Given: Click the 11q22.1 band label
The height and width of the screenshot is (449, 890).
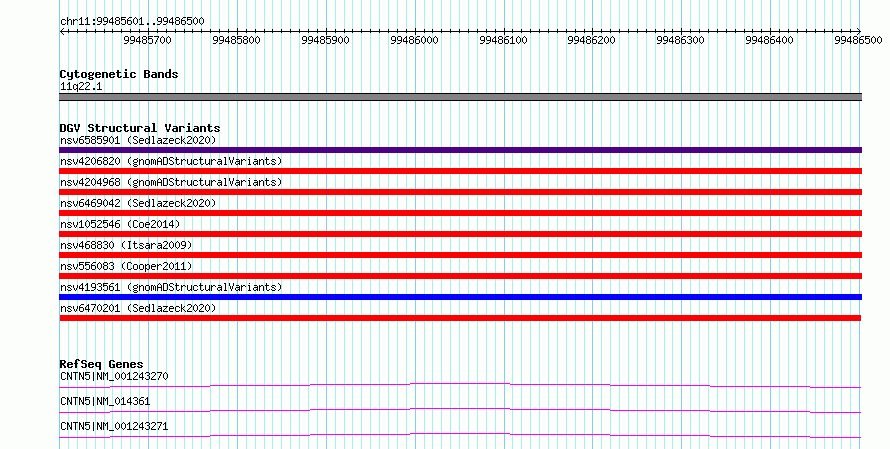Looking at the screenshot, I should [81, 86].
